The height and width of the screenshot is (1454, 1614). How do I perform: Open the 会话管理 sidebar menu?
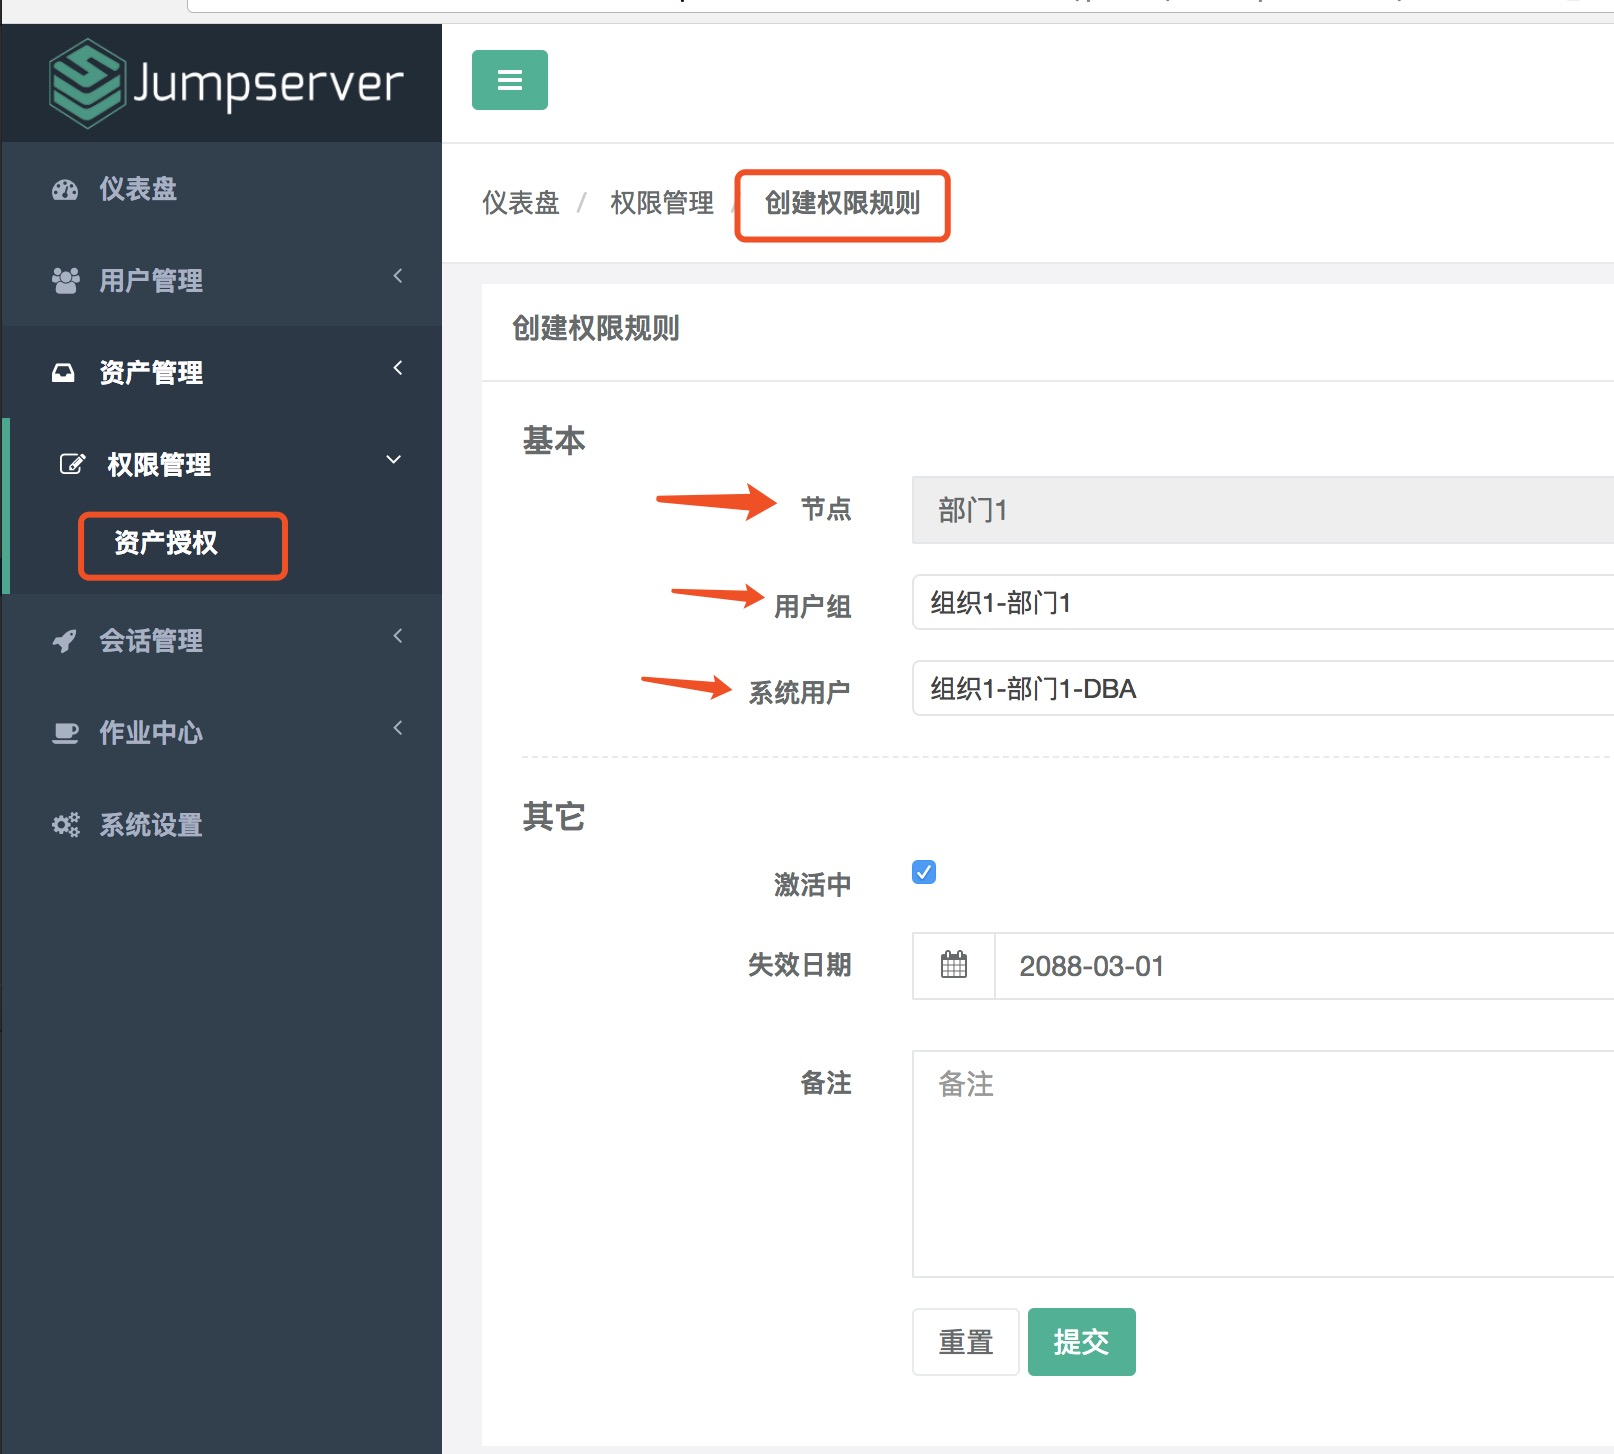coord(222,641)
